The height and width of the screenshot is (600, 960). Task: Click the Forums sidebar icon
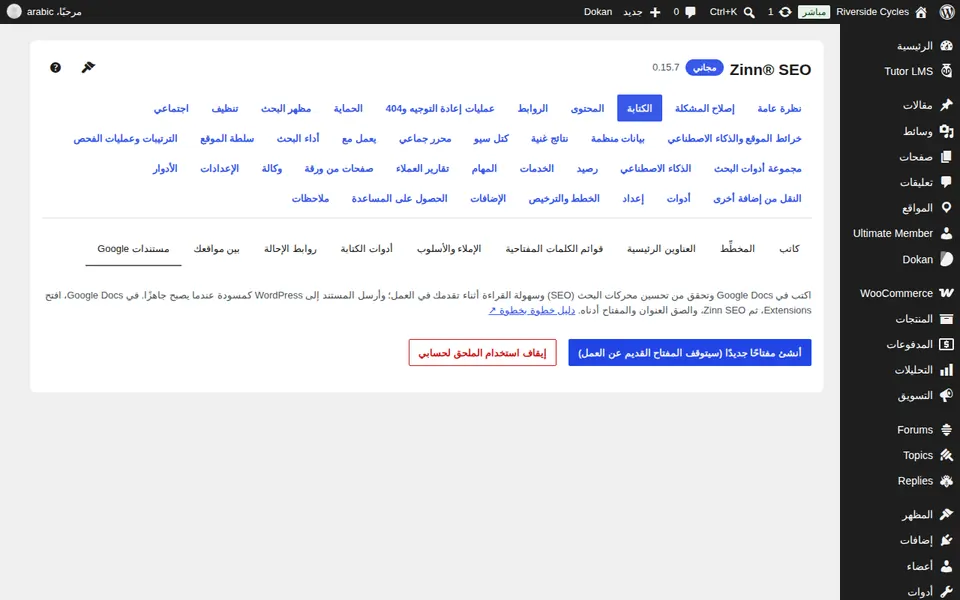(x=947, y=429)
